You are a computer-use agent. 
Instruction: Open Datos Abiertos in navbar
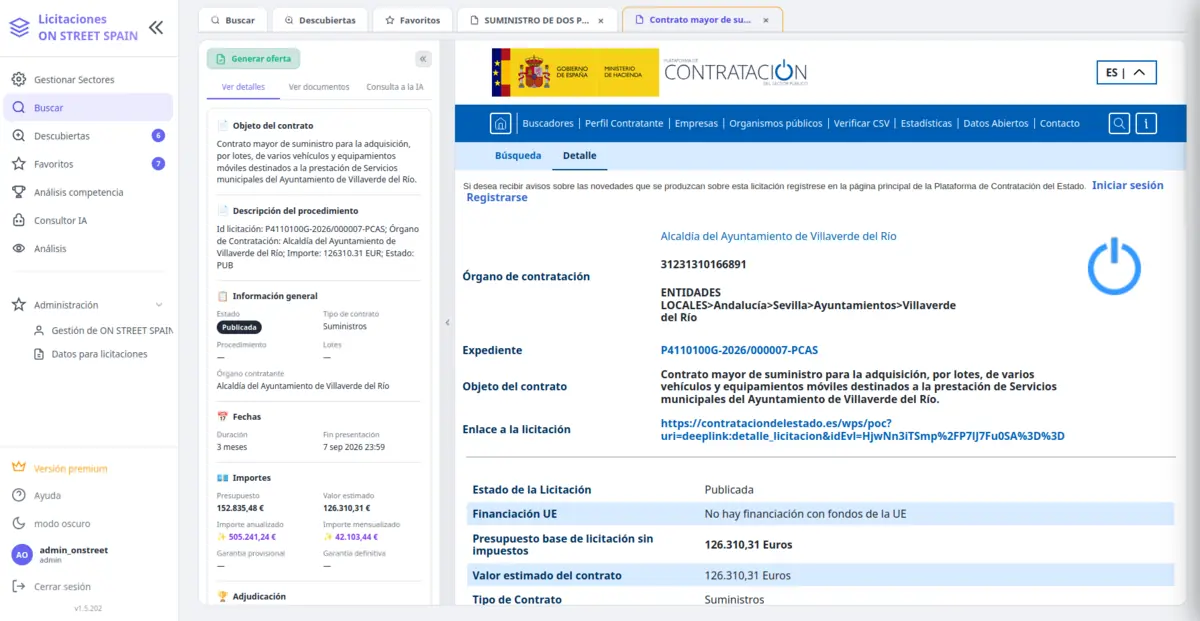(x=995, y=123)
